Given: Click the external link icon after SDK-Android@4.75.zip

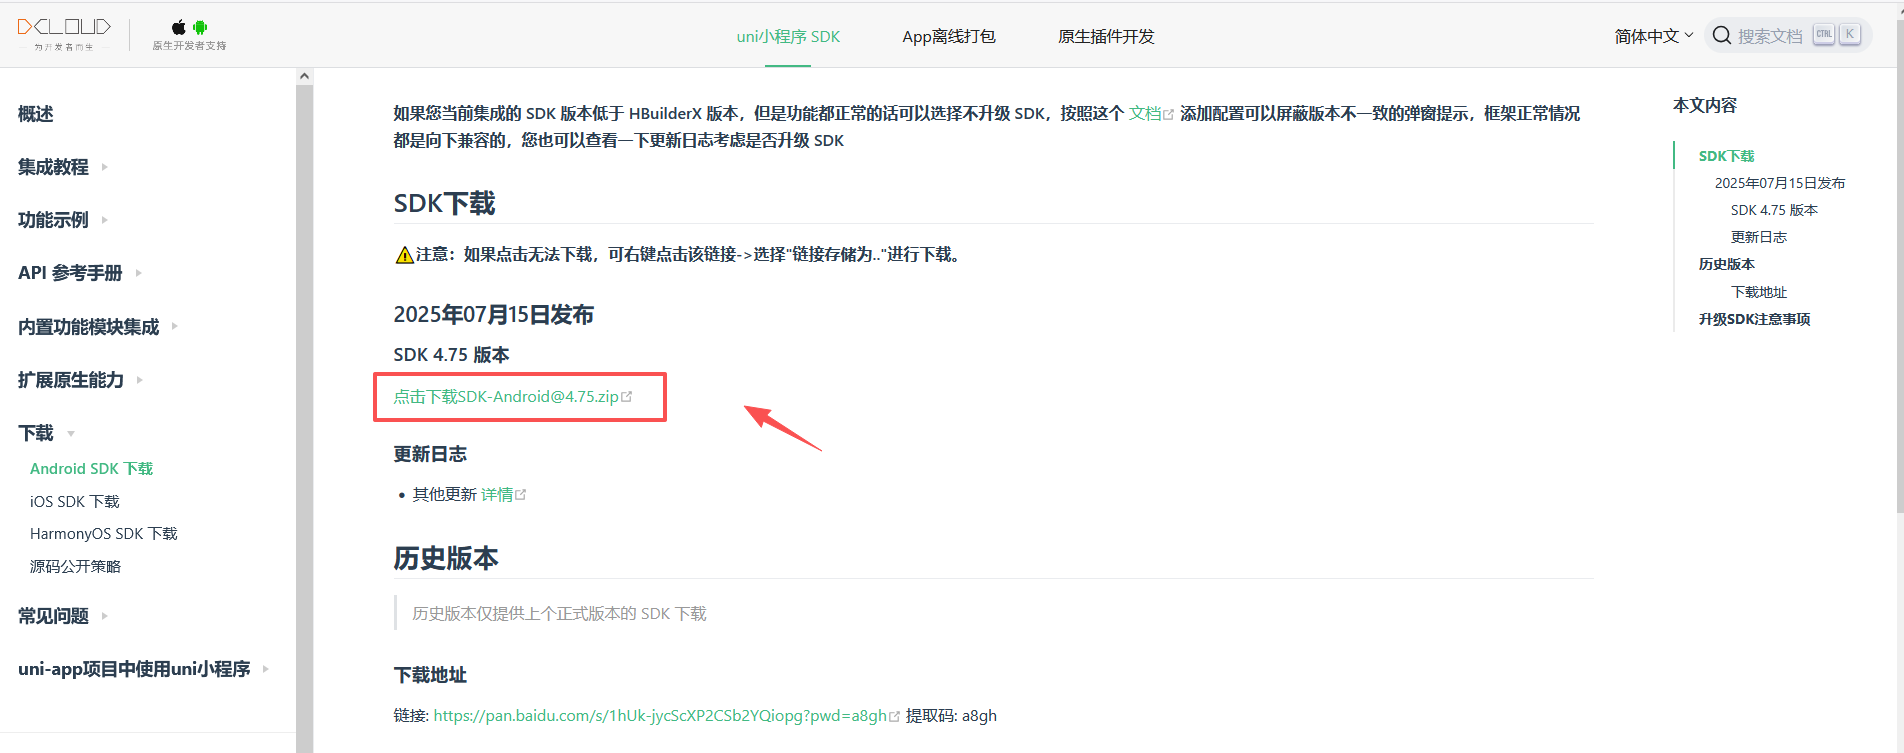Looking at the screenshot, I should point(627,397).
